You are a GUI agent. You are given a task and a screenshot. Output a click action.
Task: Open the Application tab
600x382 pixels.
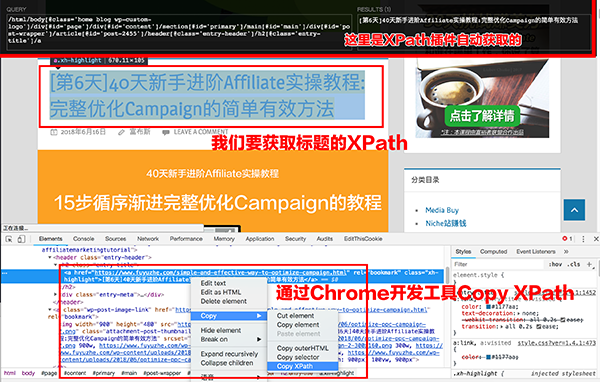[x=260, y=239]
